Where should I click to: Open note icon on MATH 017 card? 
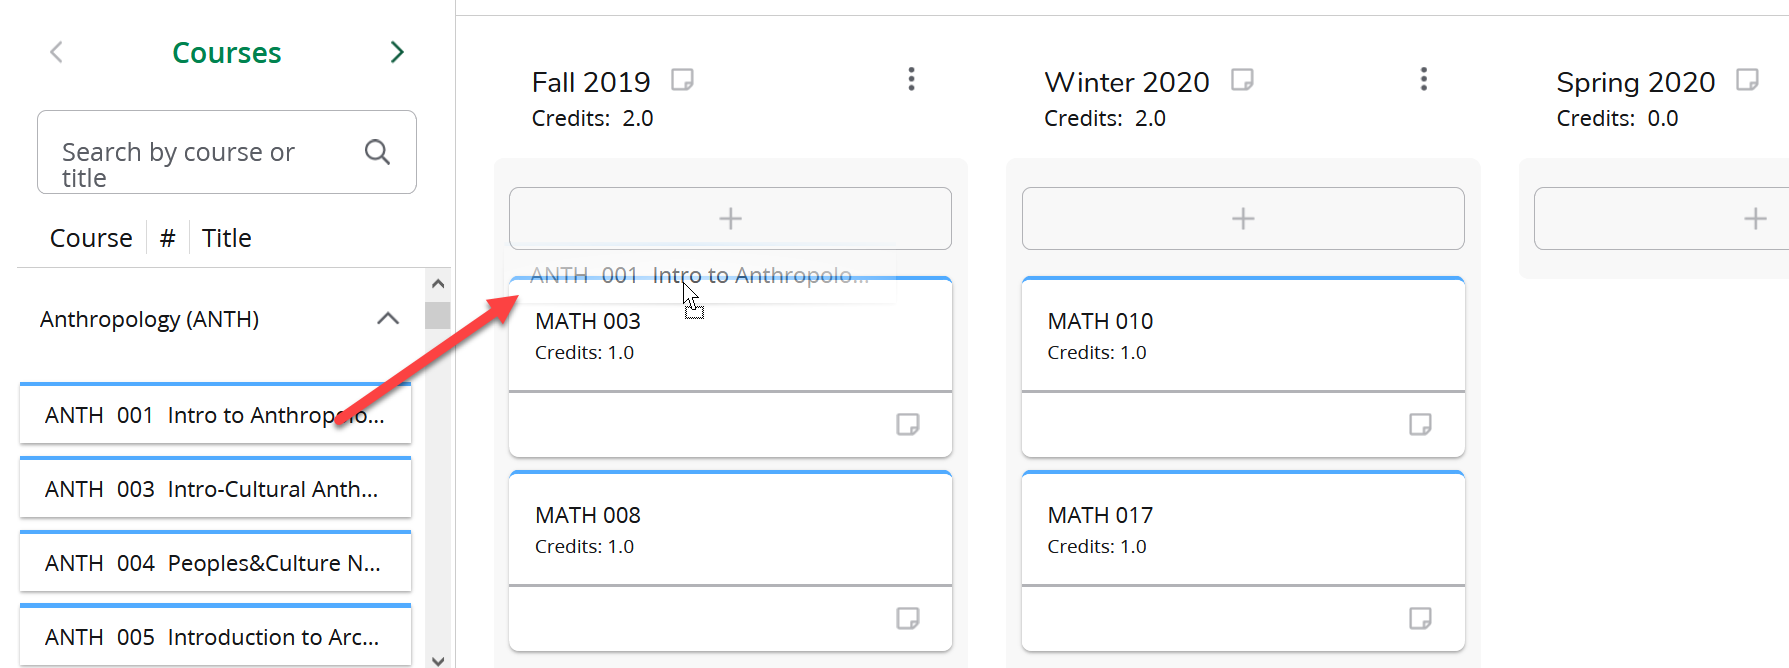(1420, 619)
